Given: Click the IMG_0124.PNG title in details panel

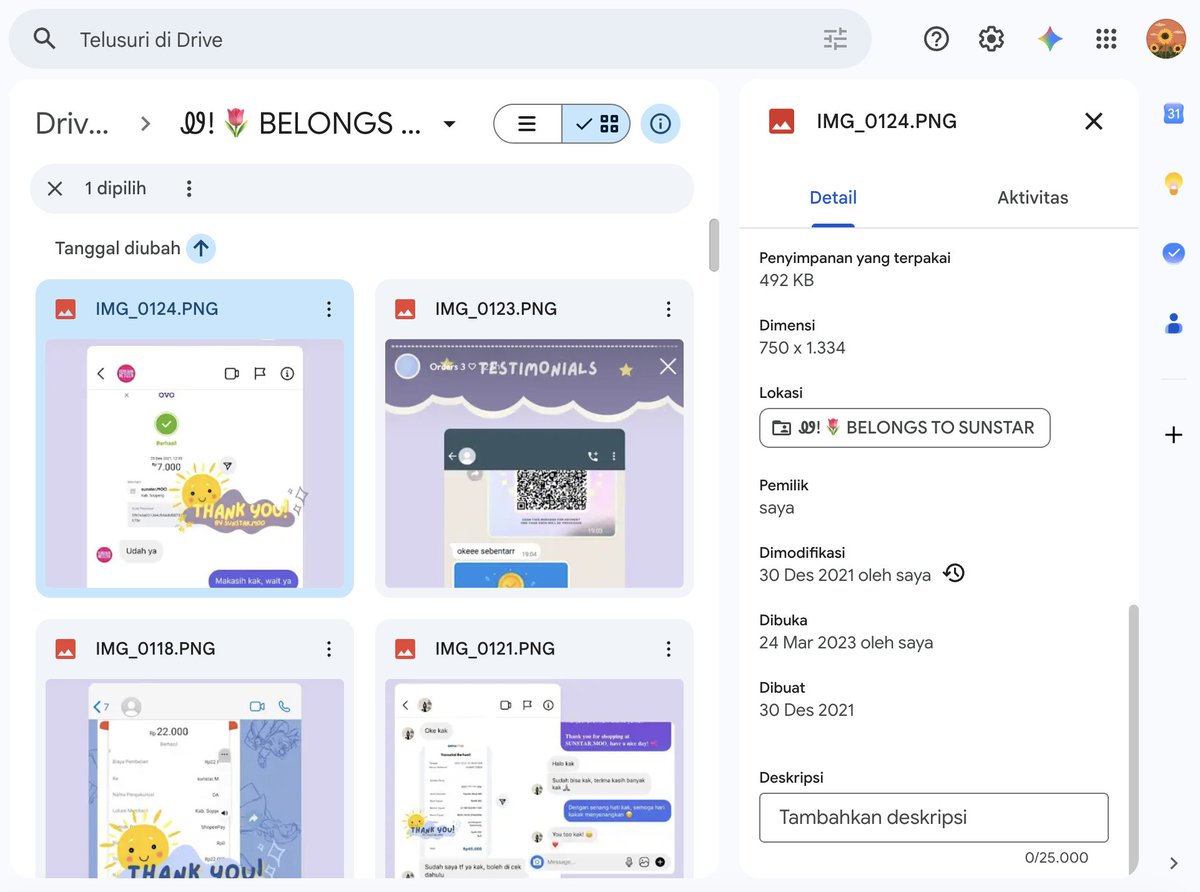Looking at the screenshot, I should pyautogui.click(x=887, y=121).
